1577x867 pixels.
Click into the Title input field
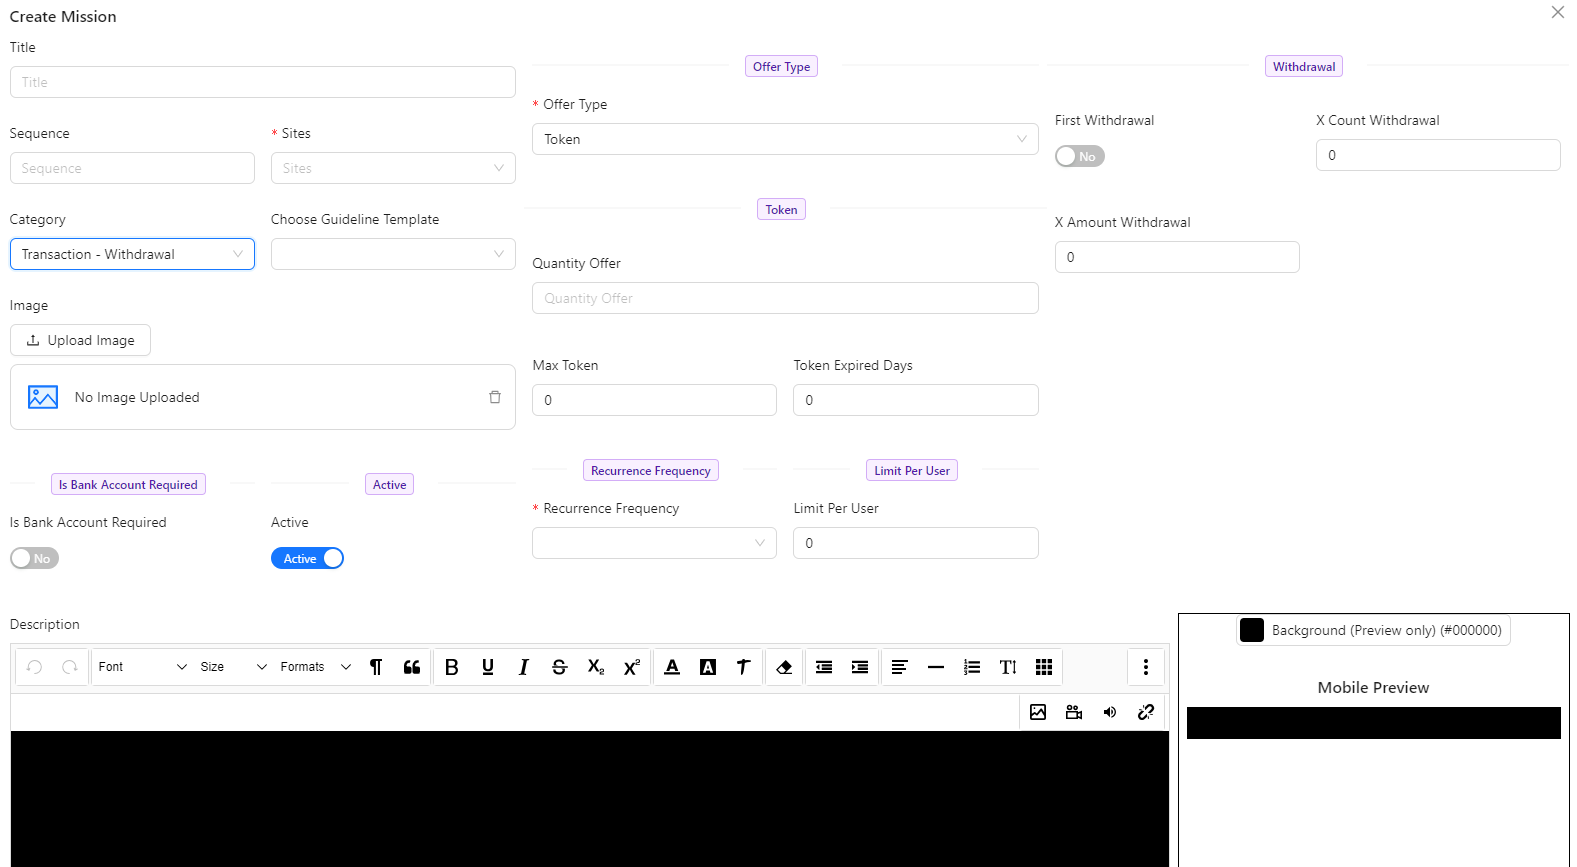click(x=262, y=82)
